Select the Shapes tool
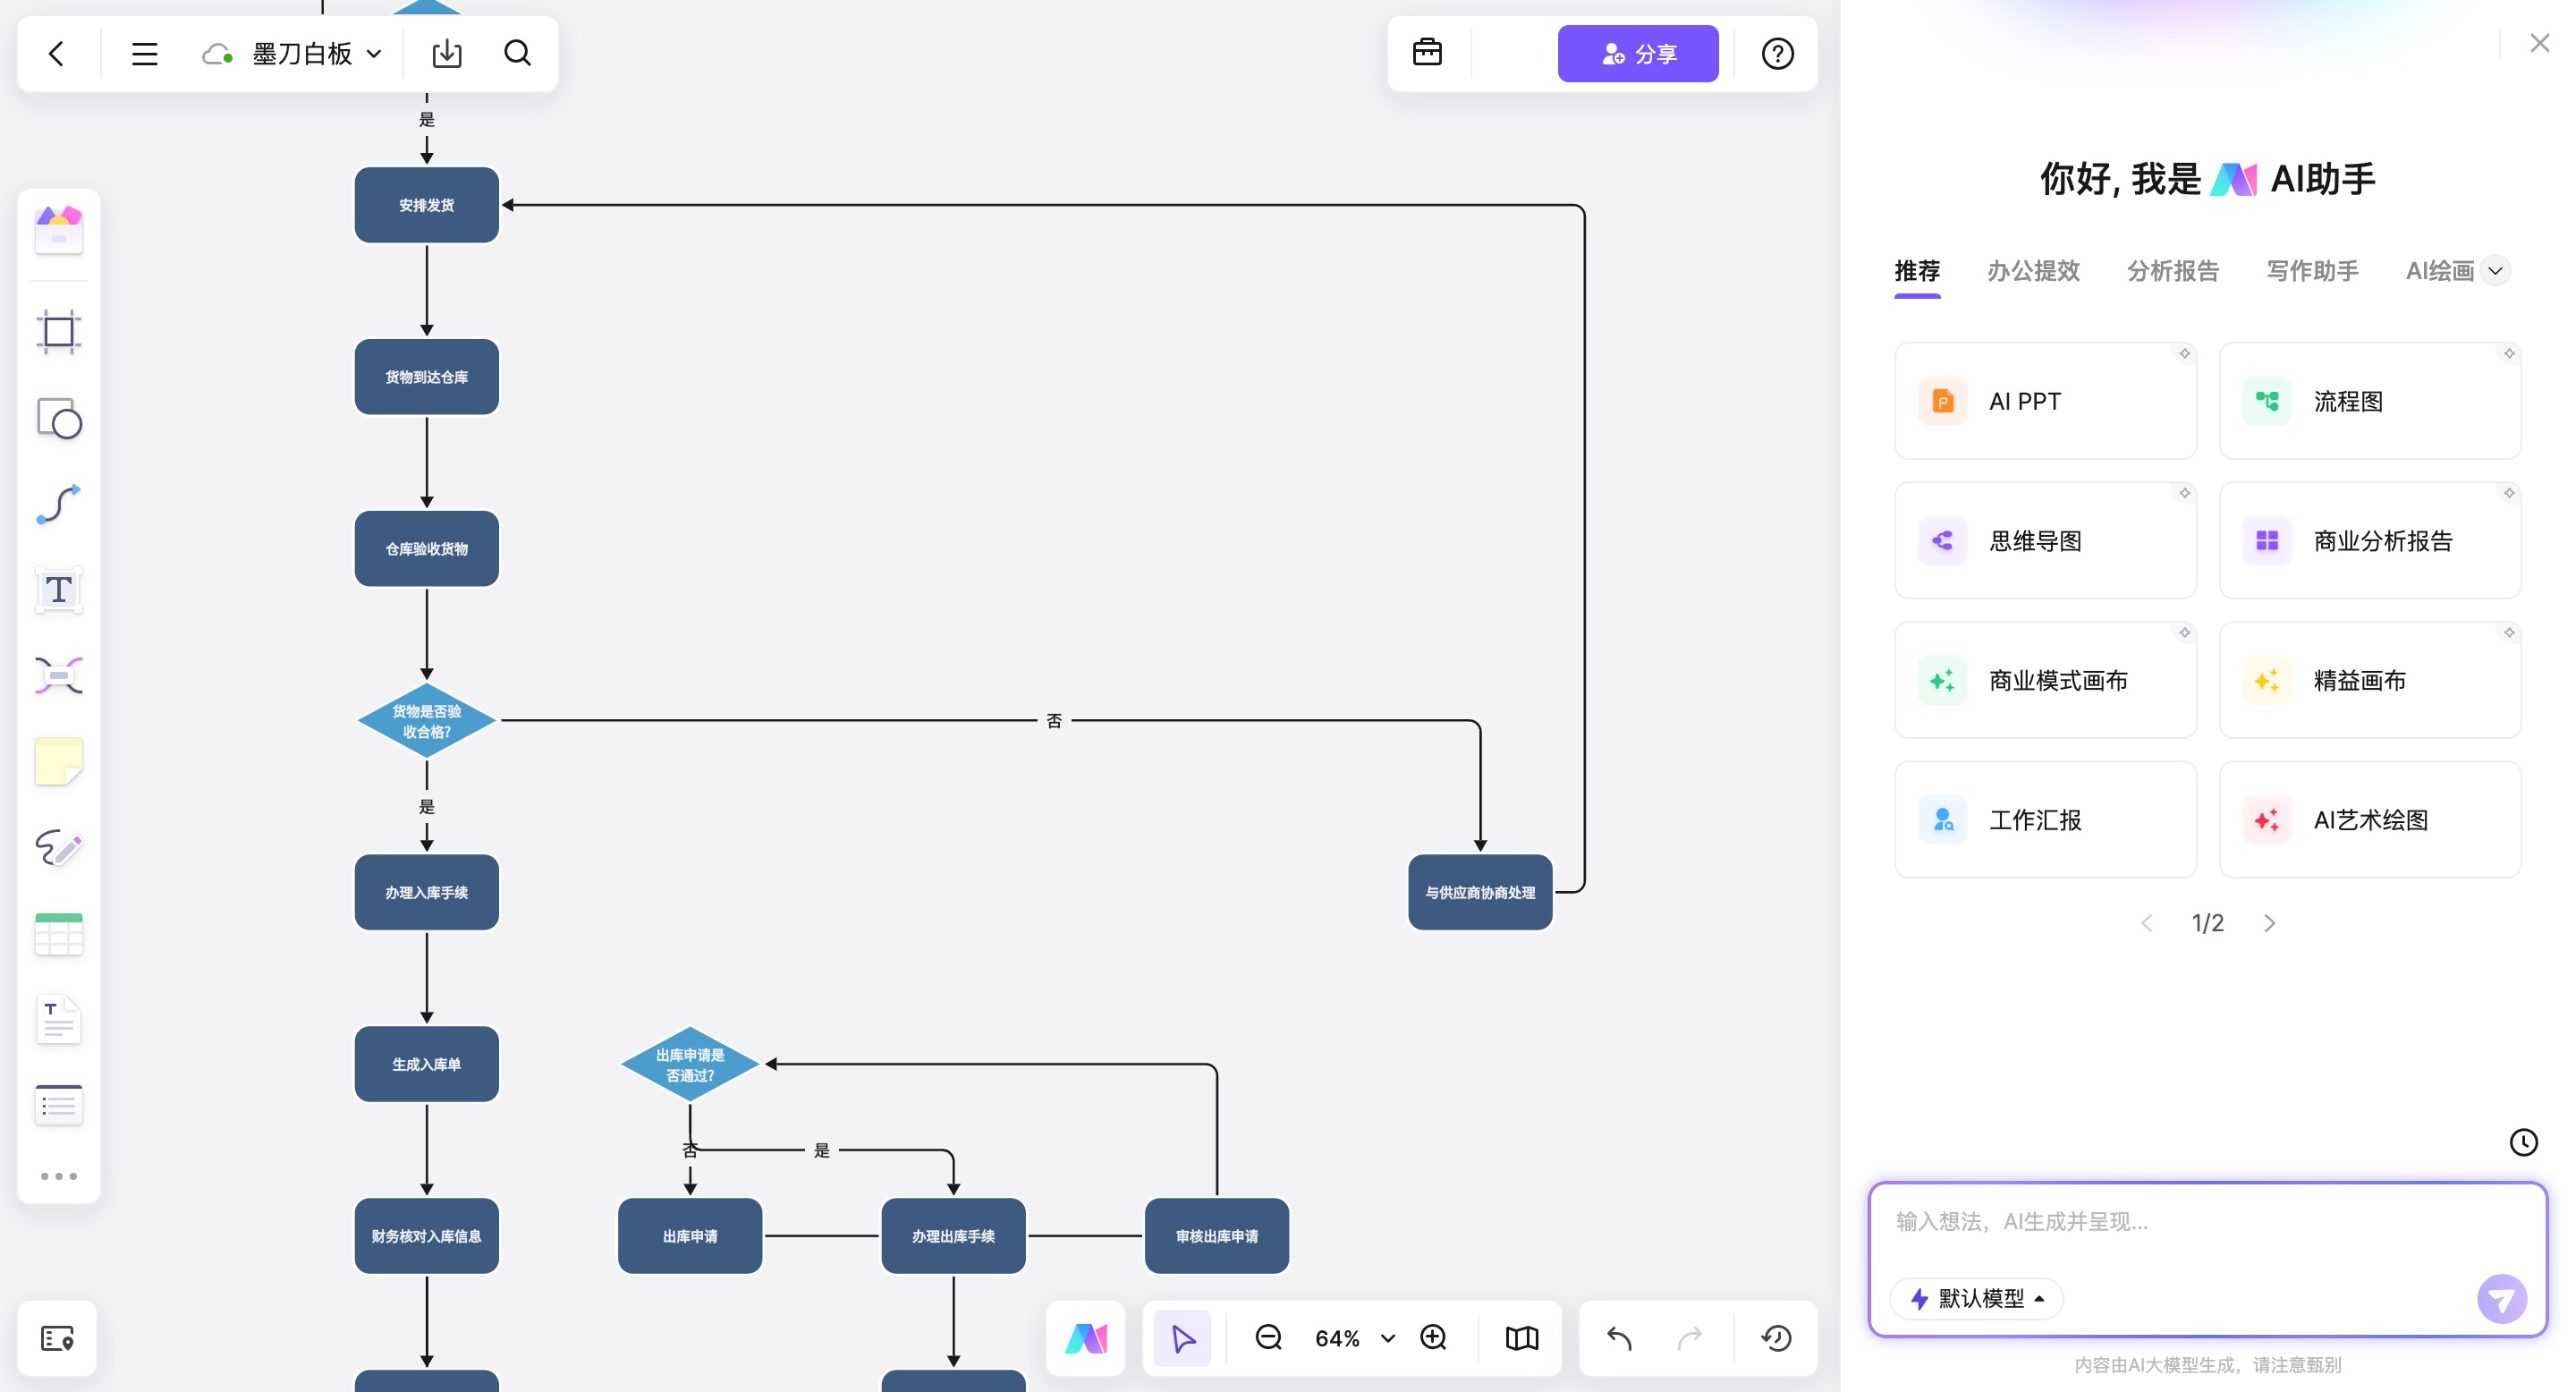The width and height of the screenshot is (2576, 1392). pos(58,418)
